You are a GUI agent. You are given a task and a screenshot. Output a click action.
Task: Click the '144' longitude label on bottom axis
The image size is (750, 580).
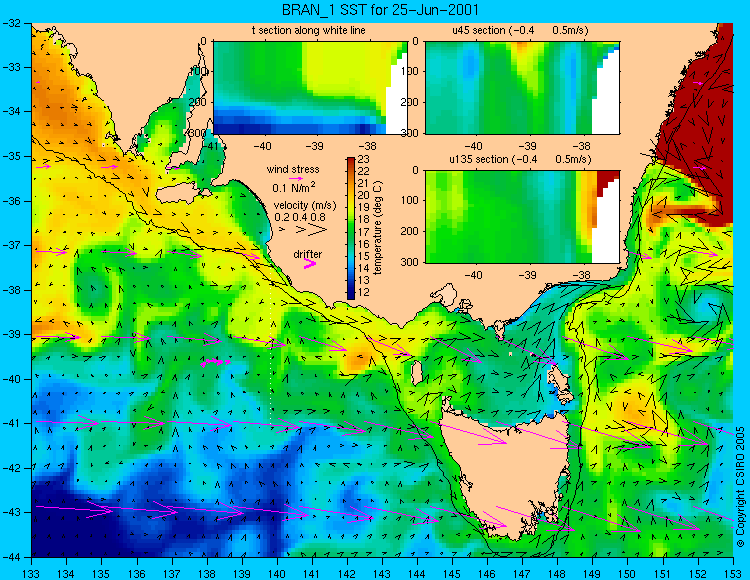(417, 572)
